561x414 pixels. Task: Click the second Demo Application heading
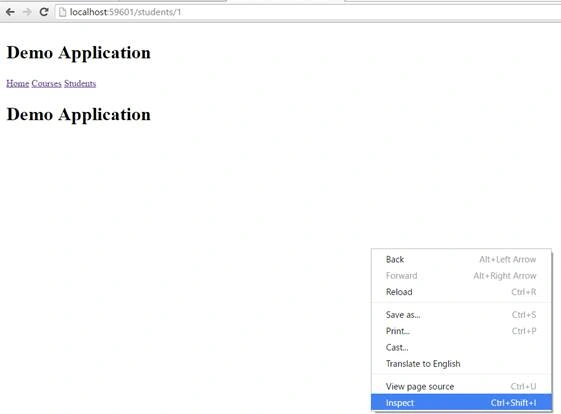79,115
